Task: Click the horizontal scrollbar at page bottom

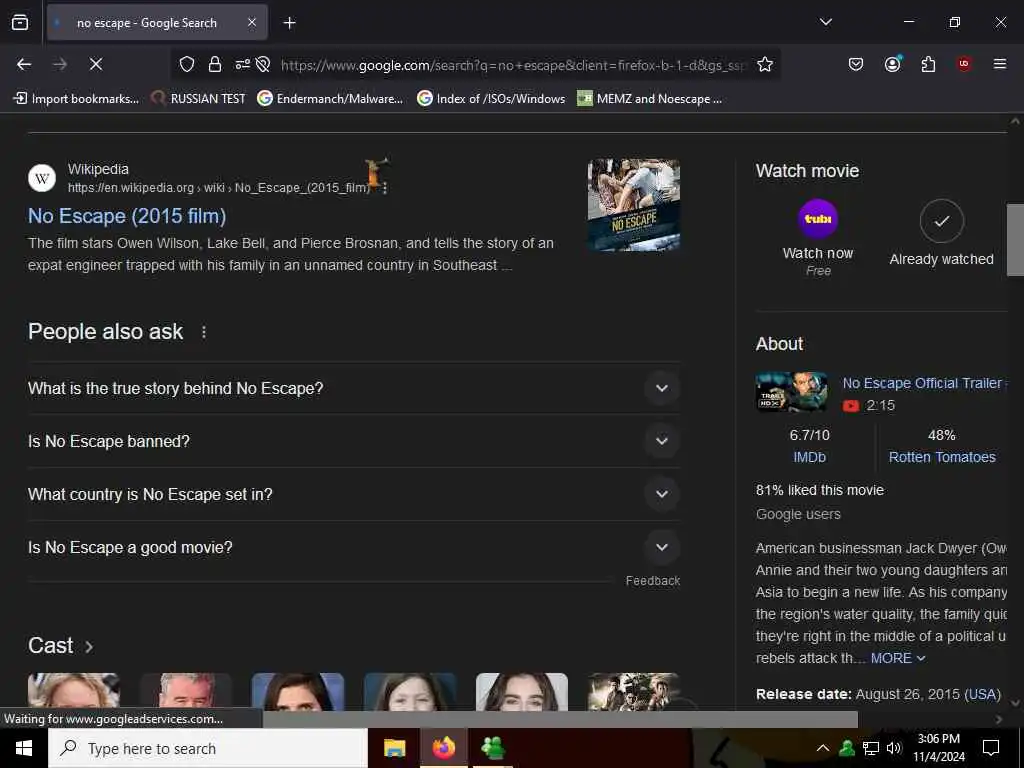Action: pyautogui.click(x=560, y=719)
